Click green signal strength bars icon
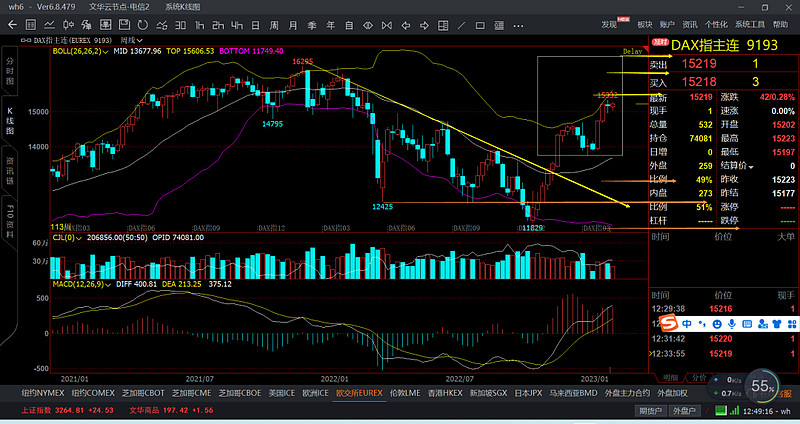The height and width of the screenshot is (424, 800). pyautogui.click(x=734, y=410)
